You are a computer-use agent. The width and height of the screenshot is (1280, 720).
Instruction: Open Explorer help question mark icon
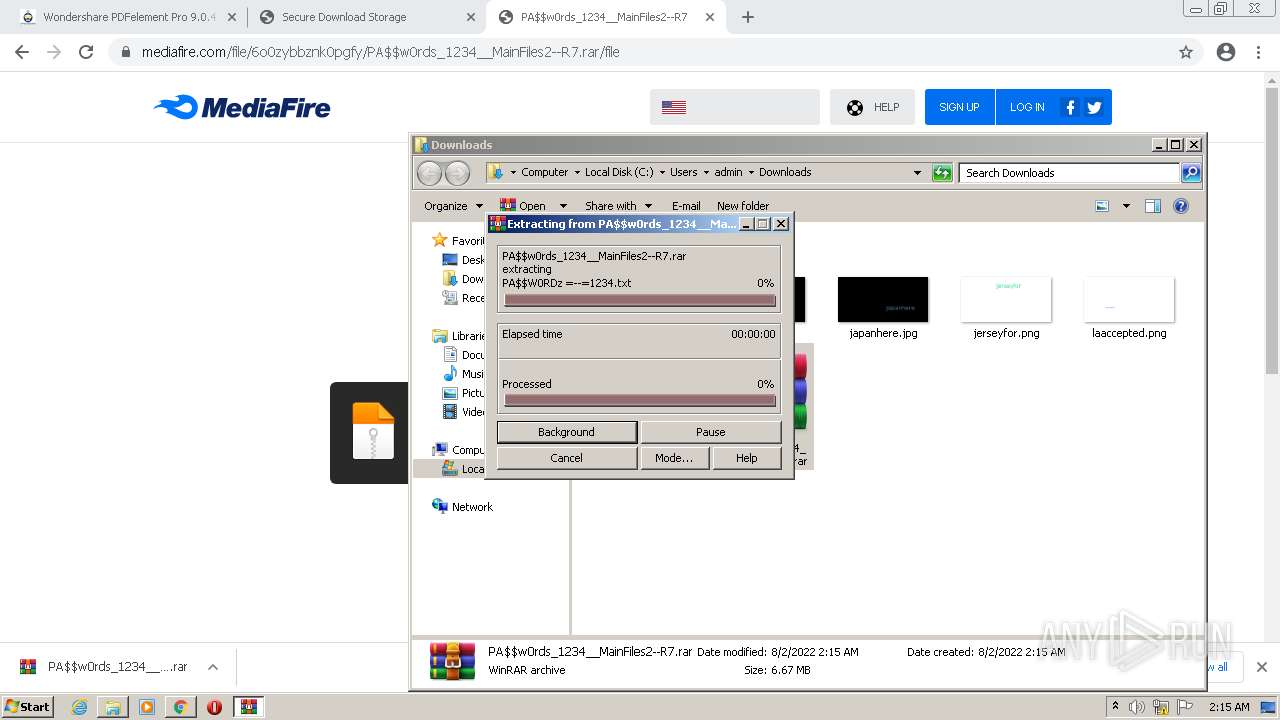point(1181,206)
